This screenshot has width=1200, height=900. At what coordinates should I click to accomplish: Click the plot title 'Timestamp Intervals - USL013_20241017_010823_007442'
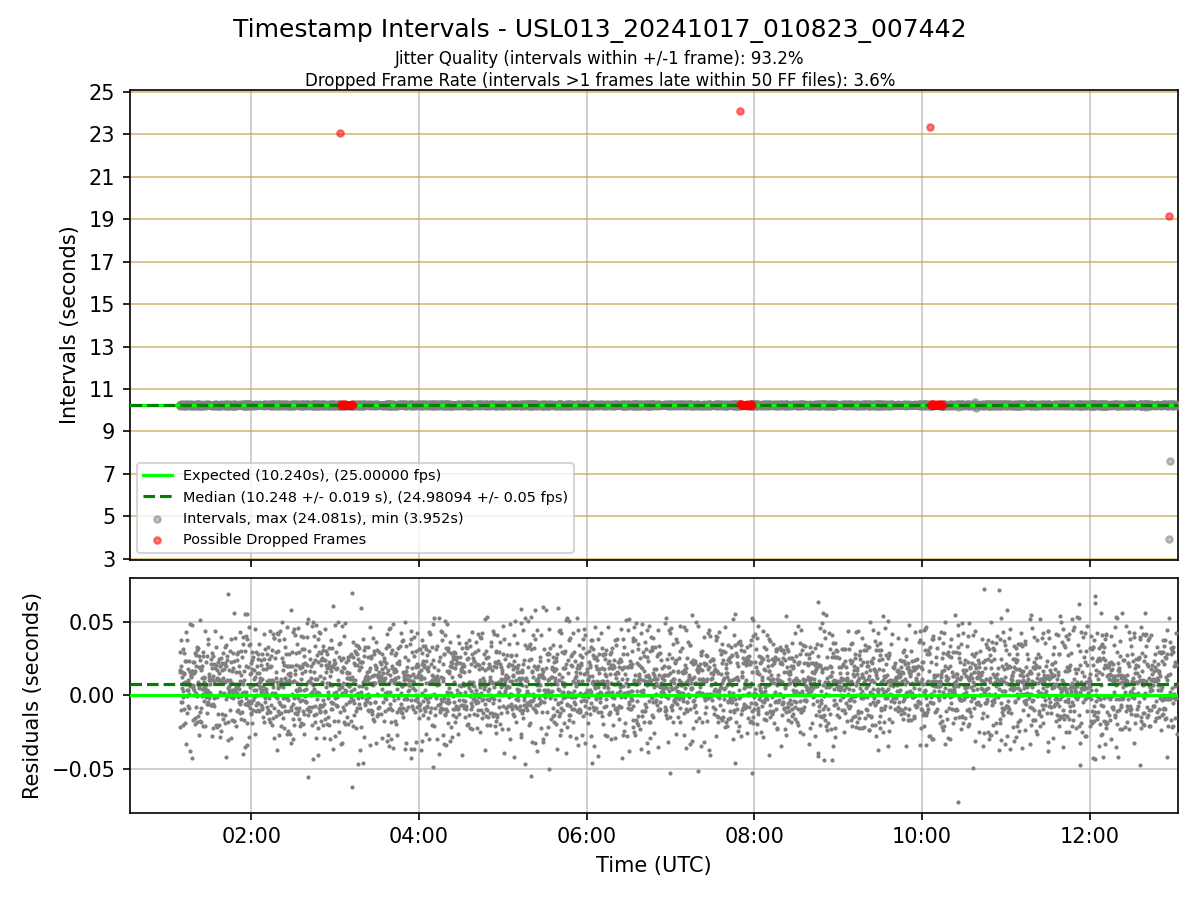599,29
